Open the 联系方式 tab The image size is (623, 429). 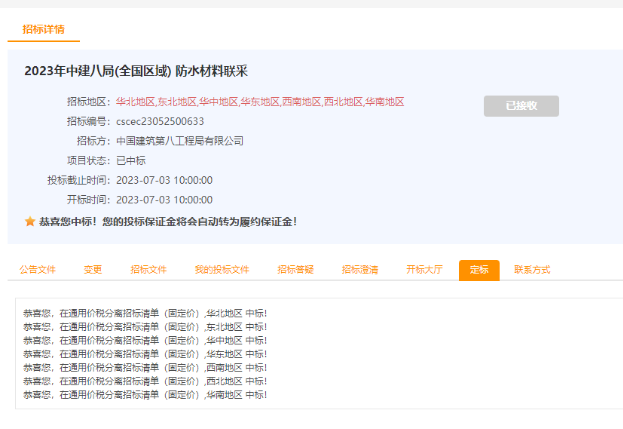[532, 270]
